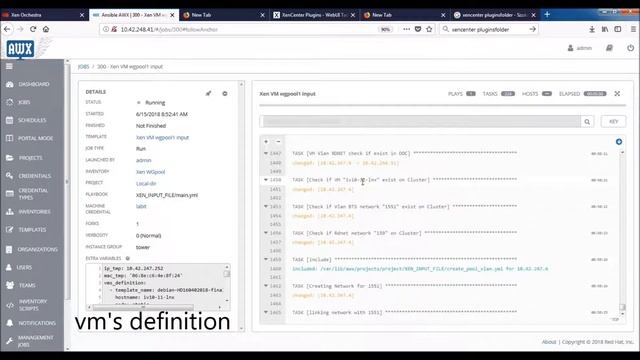Collapse all output with the minus button
The width and height of the screenshot is (640, 360).
pos(278,141)
